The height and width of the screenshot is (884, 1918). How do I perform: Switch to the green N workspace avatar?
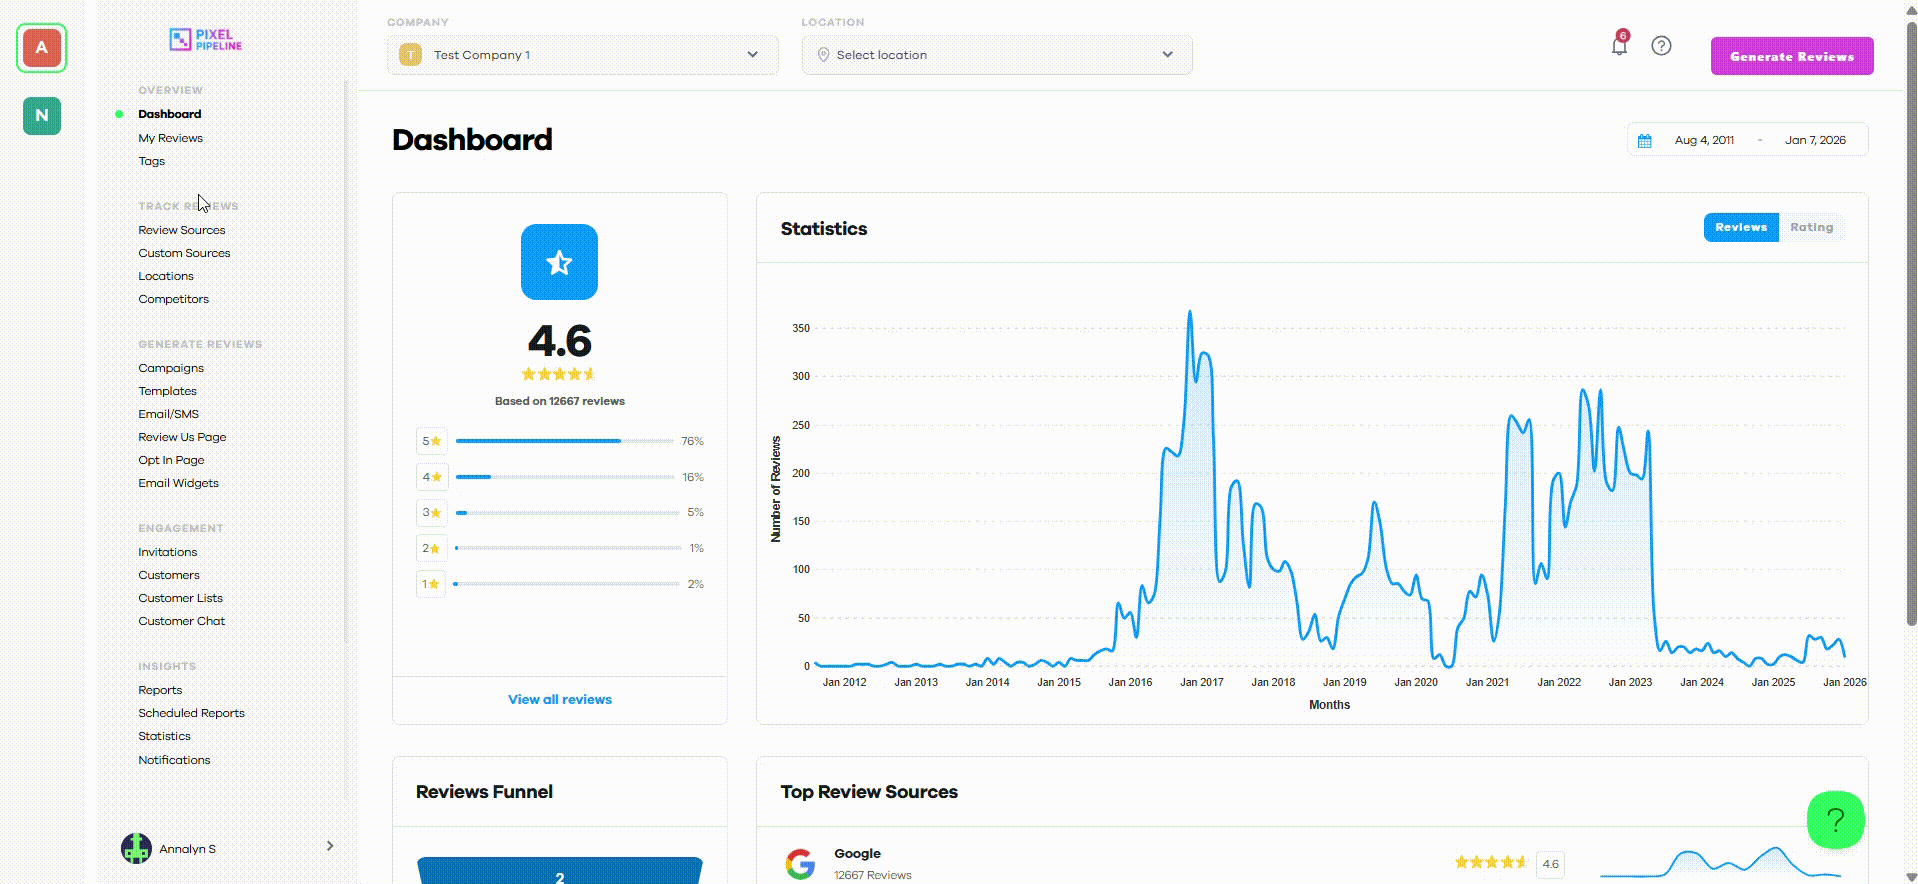(42, 116)
